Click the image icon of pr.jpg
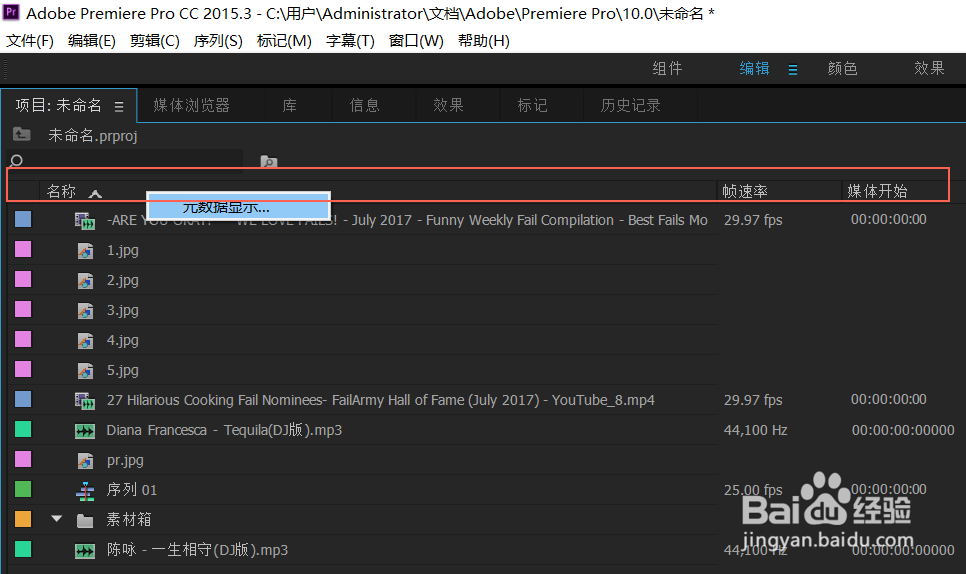This screenshot has height=574, width=966. tap(85, 461)
